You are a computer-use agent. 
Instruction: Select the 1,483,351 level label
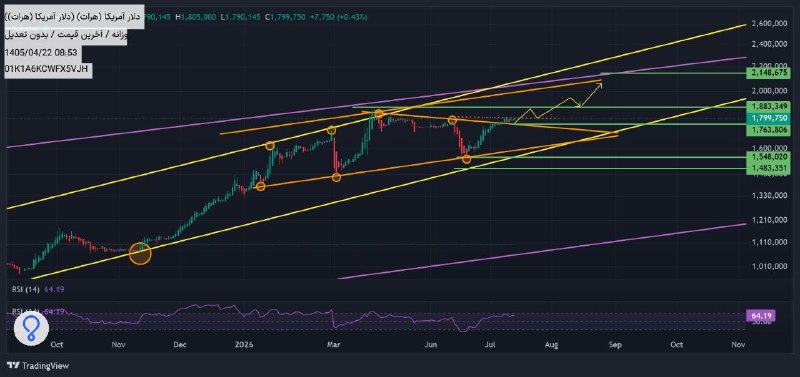pos(767,168)
